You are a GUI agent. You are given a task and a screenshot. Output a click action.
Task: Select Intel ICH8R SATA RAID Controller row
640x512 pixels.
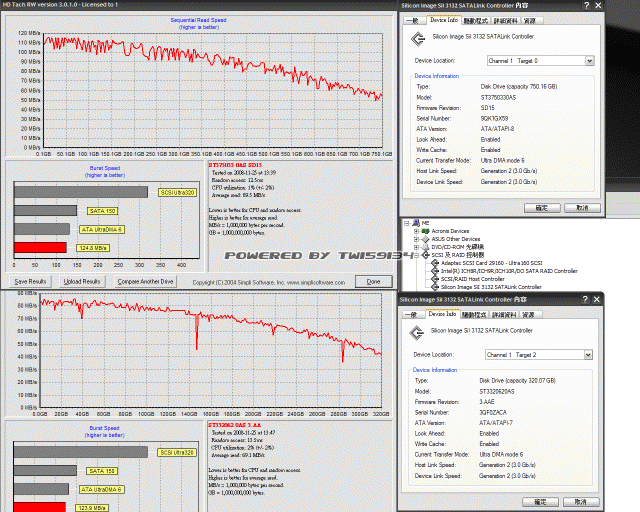[509, 271]
